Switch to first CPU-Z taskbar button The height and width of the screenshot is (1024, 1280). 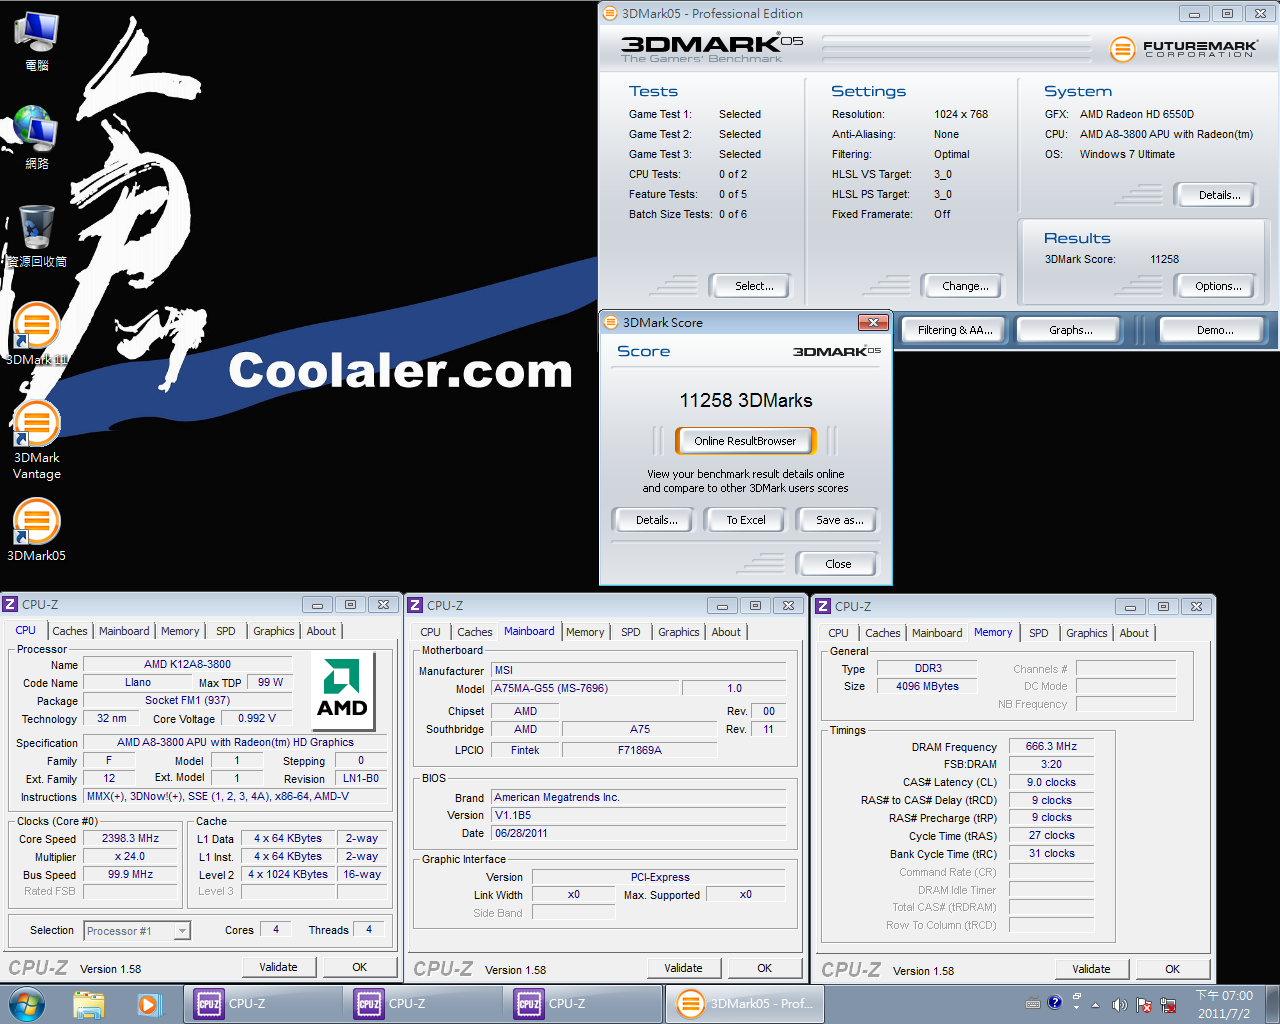click(x=263, y=1004)
